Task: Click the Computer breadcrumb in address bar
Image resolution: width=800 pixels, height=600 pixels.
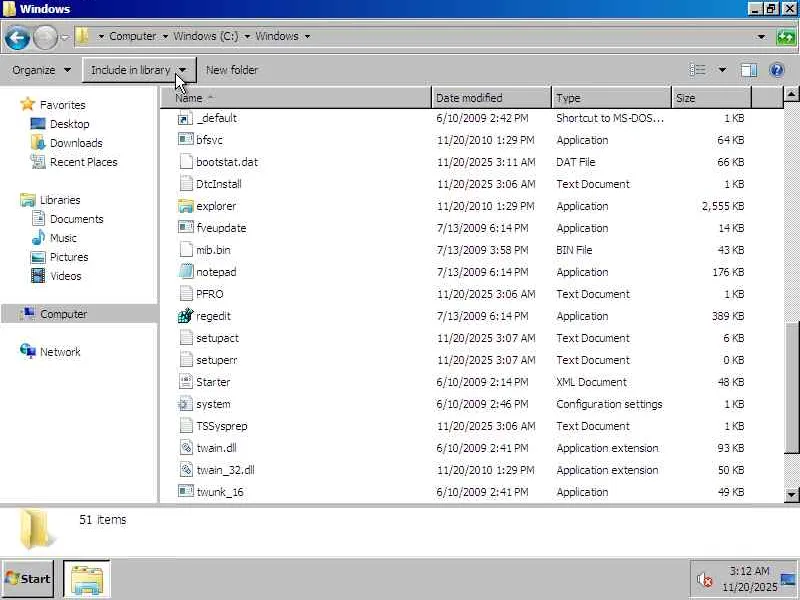Action: pyautogui.click(x=133, y=36)
